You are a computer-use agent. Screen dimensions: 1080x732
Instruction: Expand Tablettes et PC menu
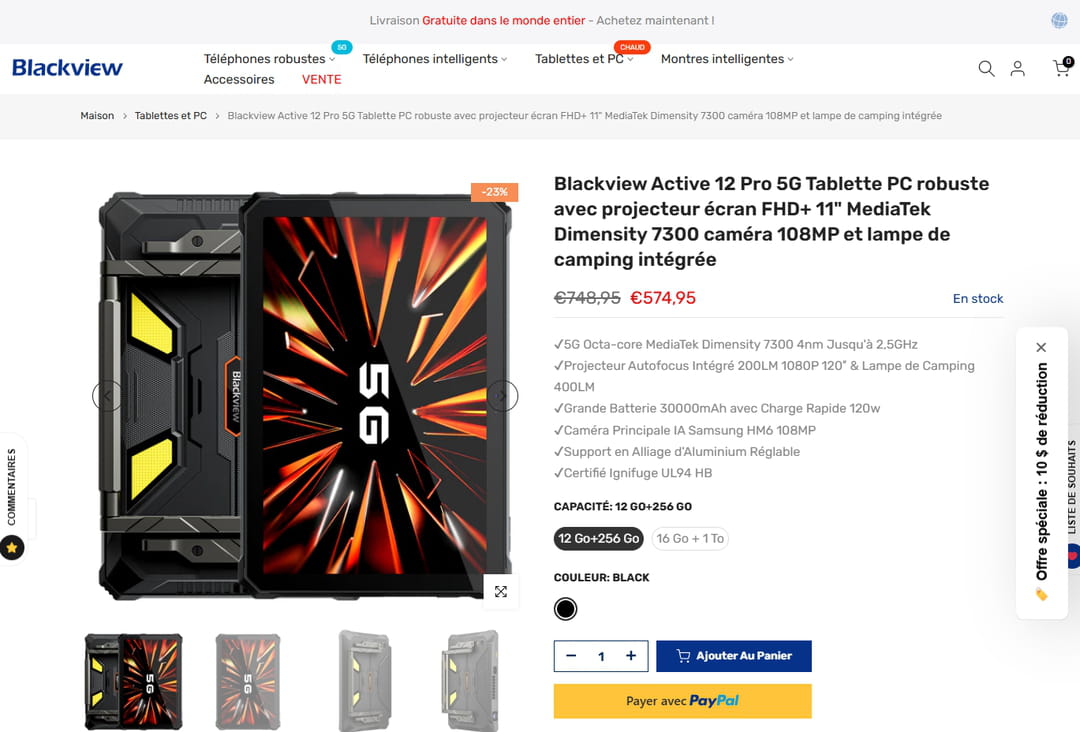(x=584, y=59)
